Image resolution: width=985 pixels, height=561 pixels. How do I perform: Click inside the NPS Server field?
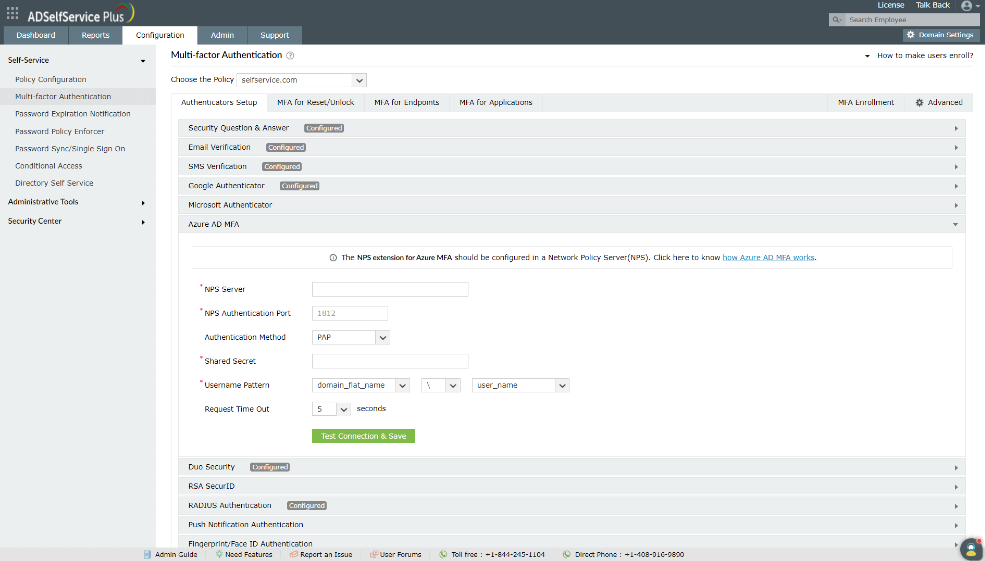[x=390, y=290]
